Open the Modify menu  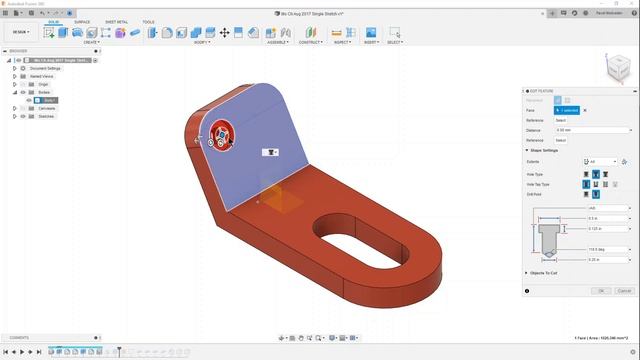point(202,42)
